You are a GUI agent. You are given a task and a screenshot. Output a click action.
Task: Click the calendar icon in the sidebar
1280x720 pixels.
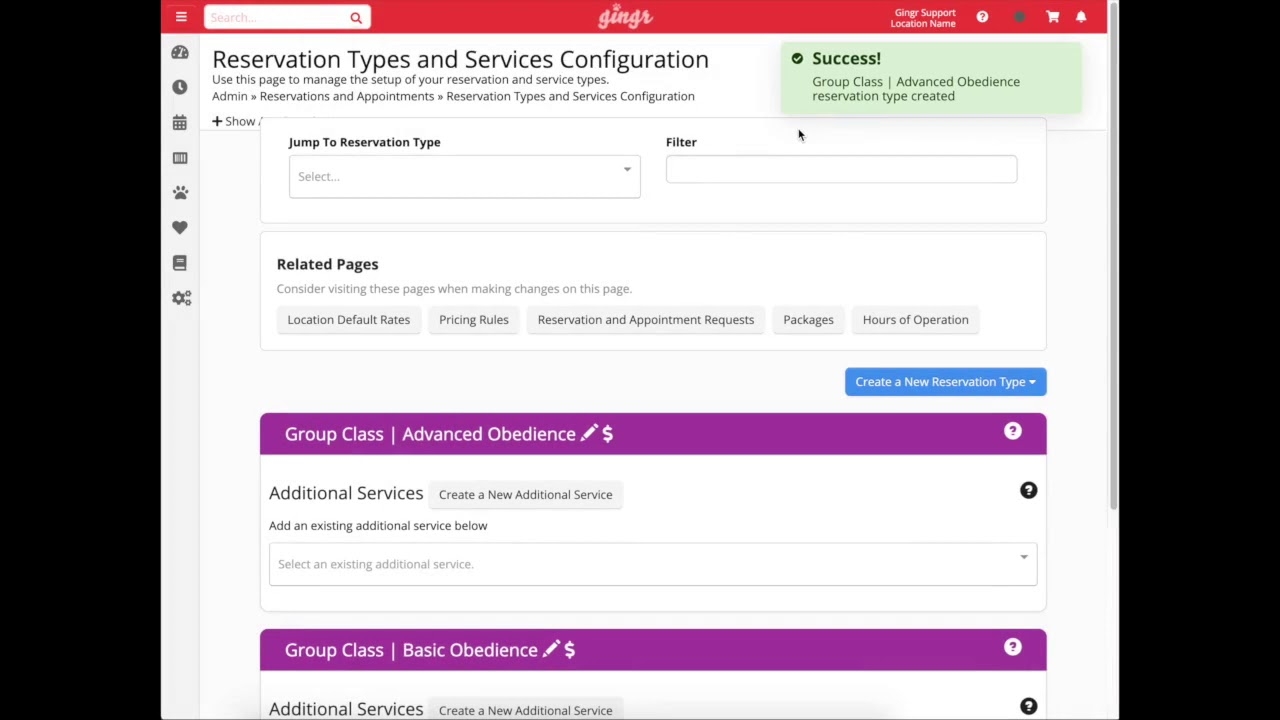(x=180, y=123)
